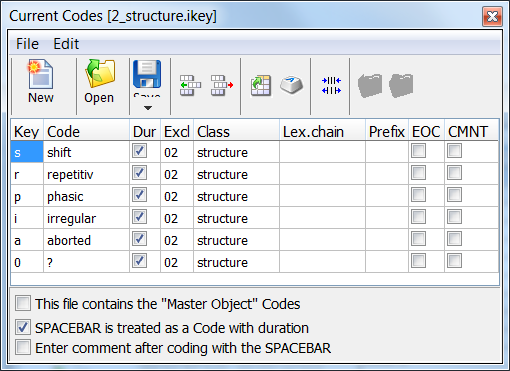Viewport: 510px width, 371px height.
Task: Click the remove row red arrow icon
Action: click(x=222, y=85)
